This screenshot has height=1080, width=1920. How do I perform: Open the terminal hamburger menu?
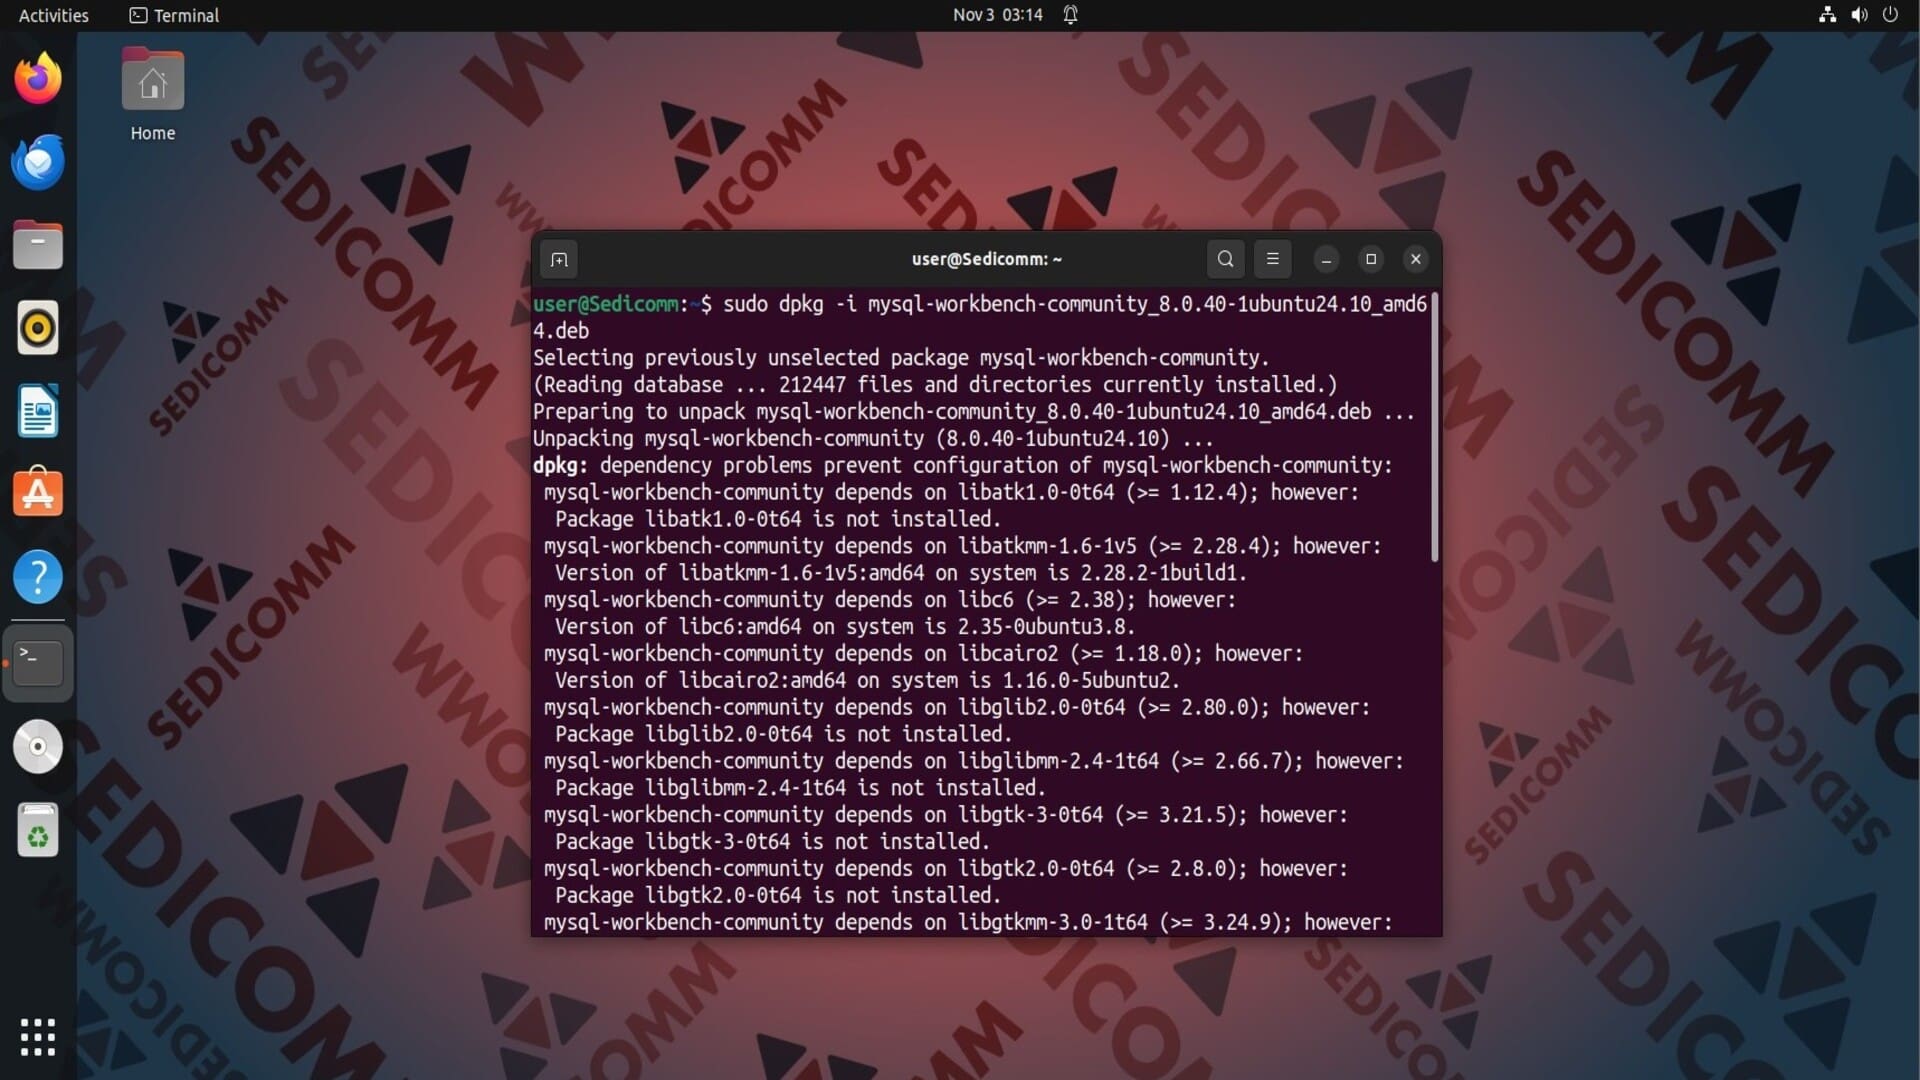pyautogui.click(x=1272, y=259)
